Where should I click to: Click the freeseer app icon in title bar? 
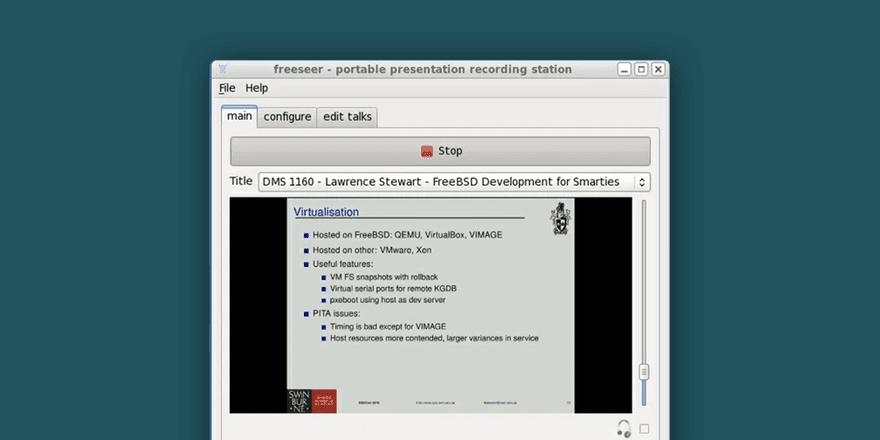coord(223,69)
